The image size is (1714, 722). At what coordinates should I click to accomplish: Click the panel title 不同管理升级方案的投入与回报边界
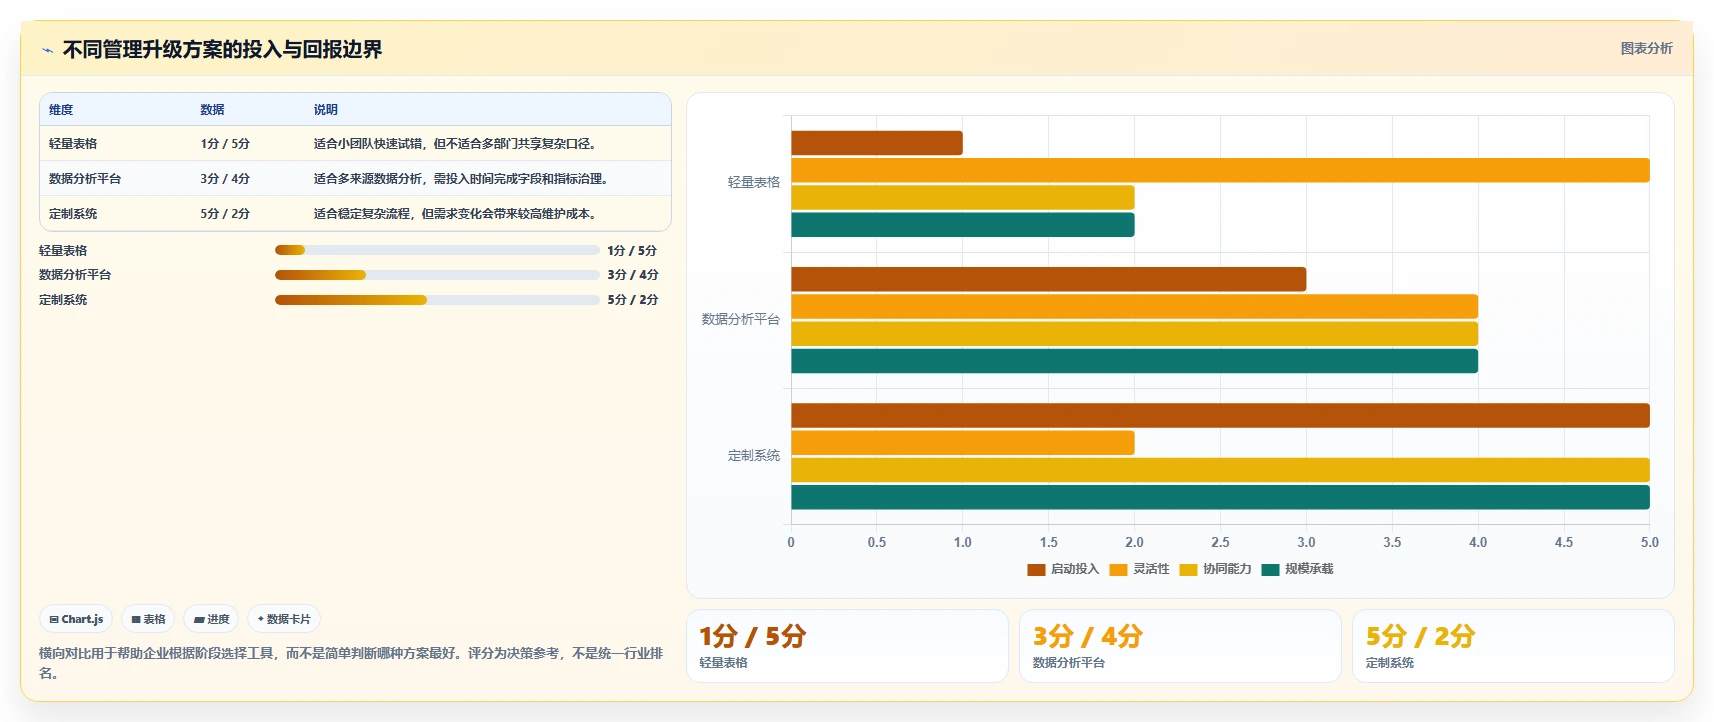coord(222,50)
